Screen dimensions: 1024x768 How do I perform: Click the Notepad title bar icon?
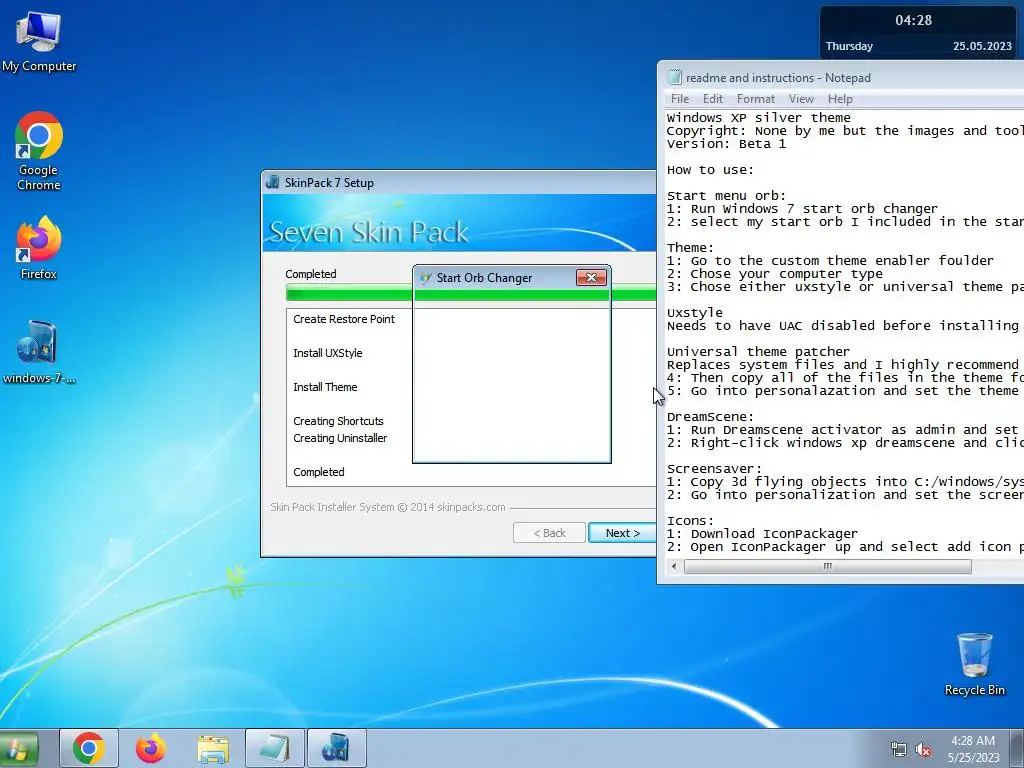(x=675, y=77)
